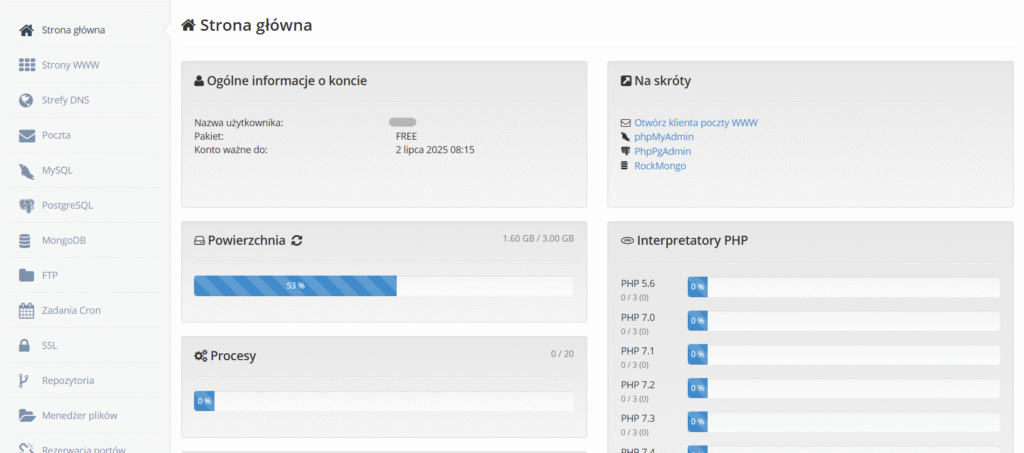Click the link icon beside Interpretatory PHP

(x=627, y=241)
